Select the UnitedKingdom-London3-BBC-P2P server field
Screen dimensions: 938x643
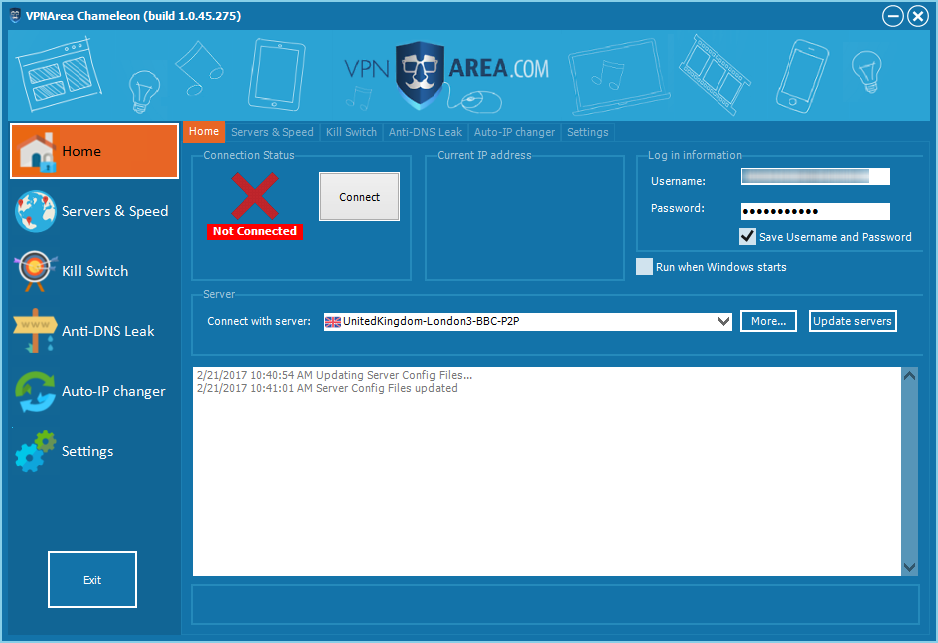pos(528,322)
